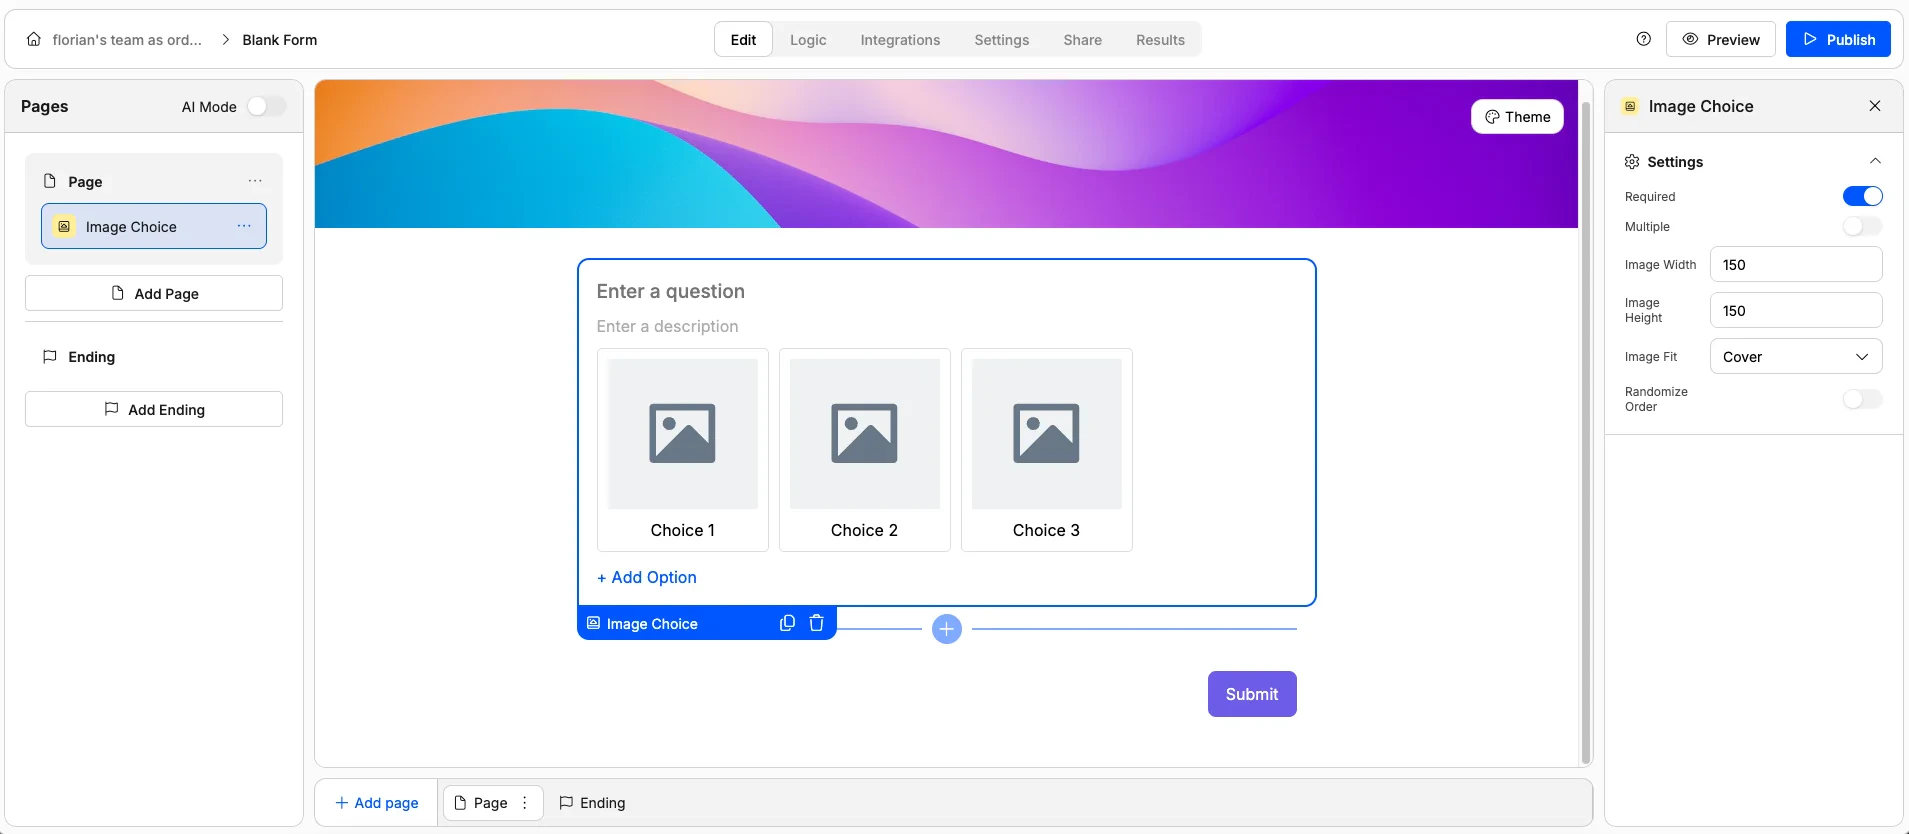Click the Publish button
This screenshot has width=1909, height=834.
click(x=1838, y=39)
